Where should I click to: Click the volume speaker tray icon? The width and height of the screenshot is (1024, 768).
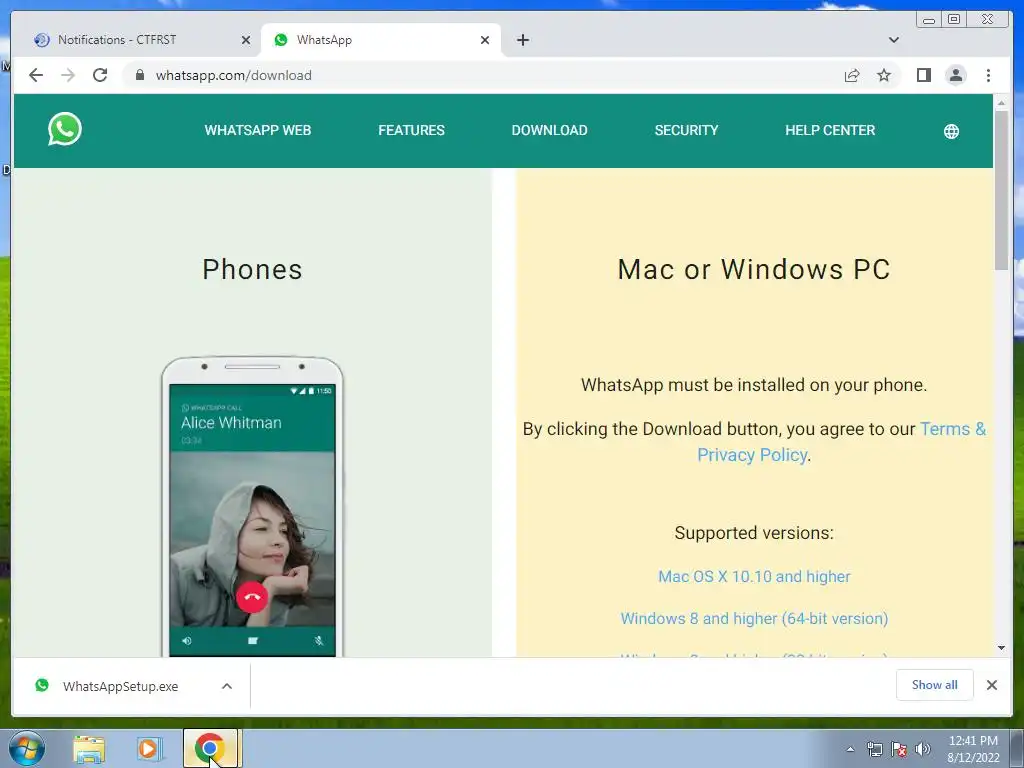(922, 749)
